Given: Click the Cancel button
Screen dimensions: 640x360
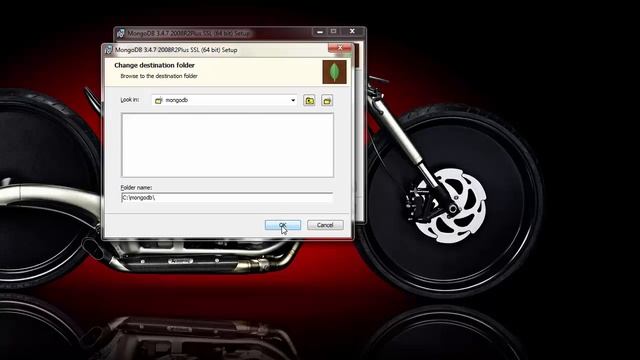Looking at the screenshot, I should [x=325, y=225].
